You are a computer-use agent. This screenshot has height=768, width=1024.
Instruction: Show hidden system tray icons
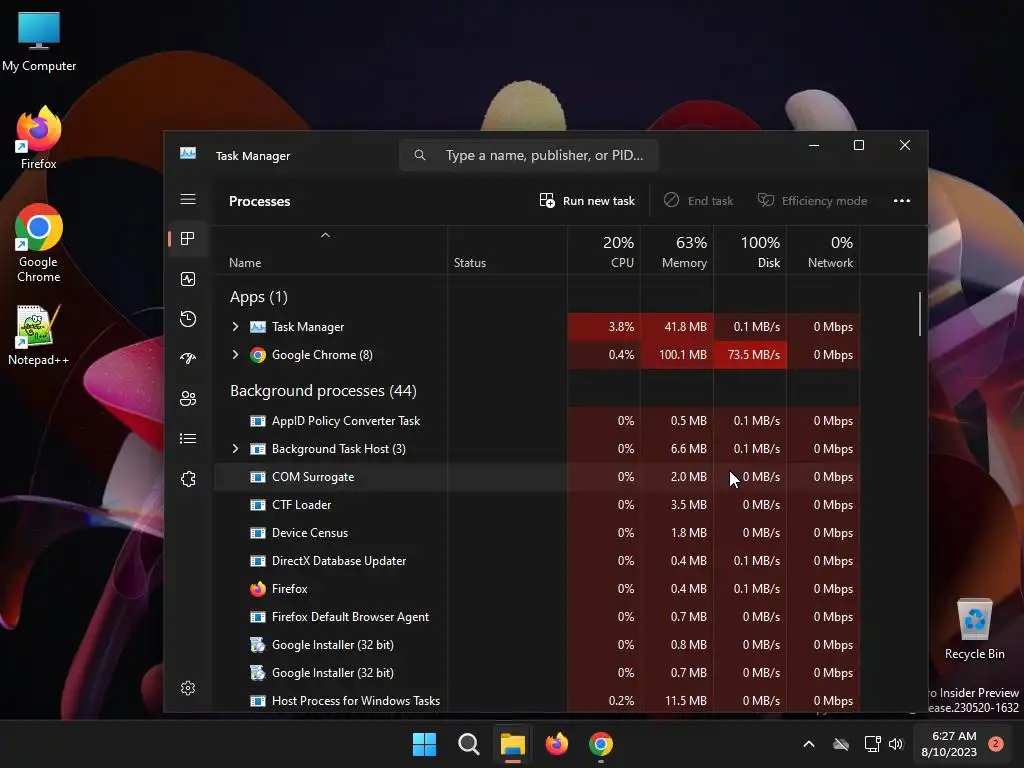pyautogui.click(x=808, y=744)
